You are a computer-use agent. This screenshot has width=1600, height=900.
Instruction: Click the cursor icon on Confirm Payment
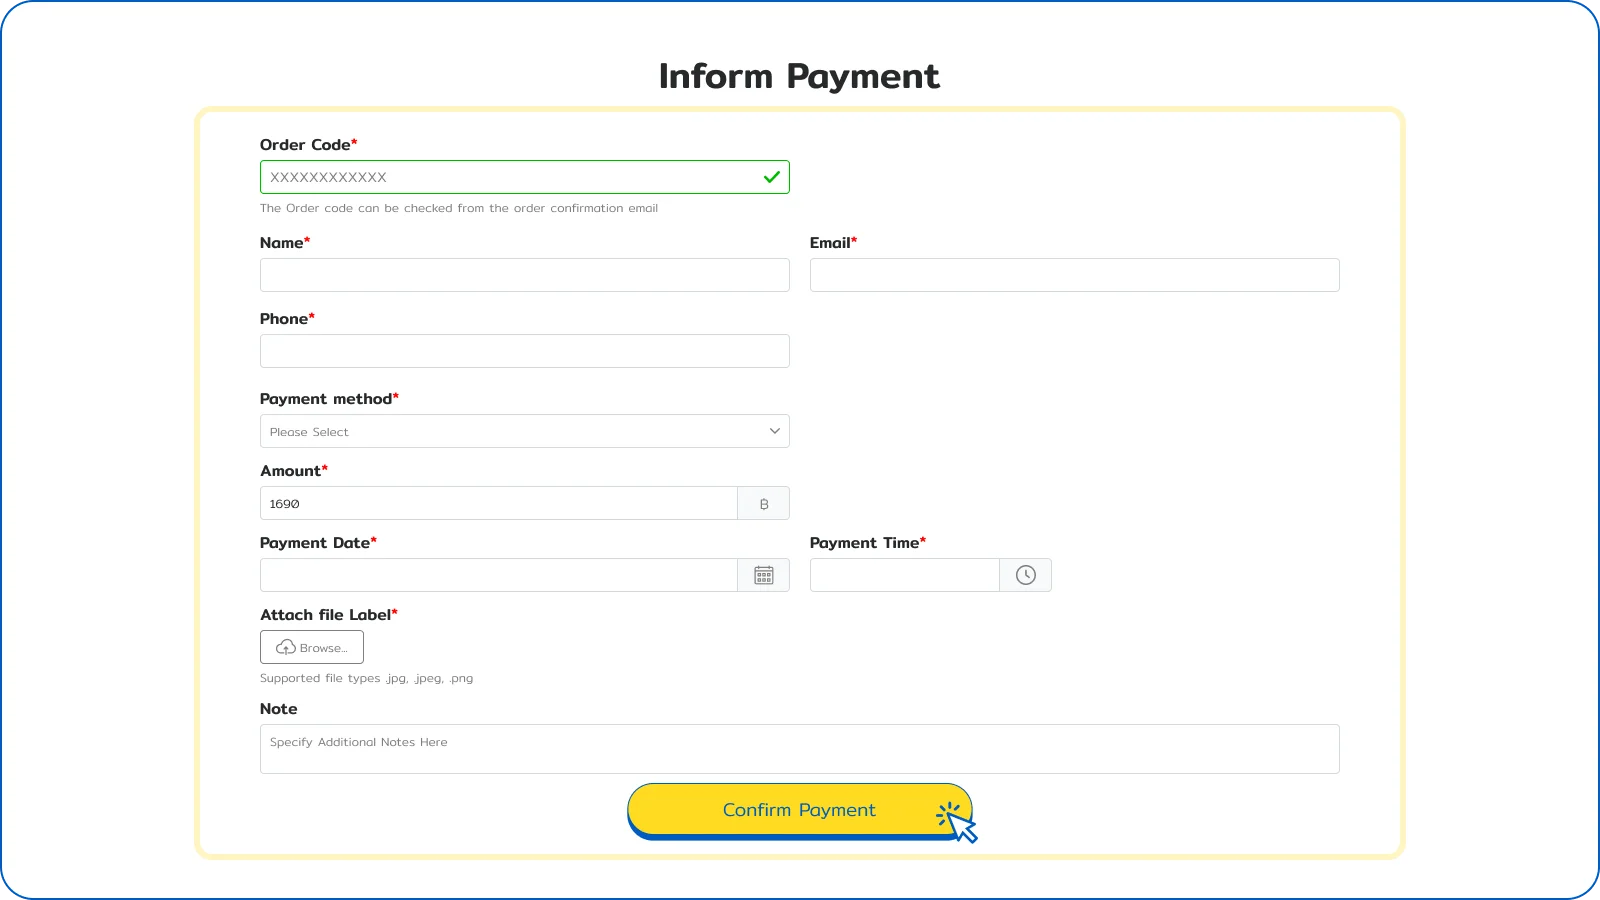[958, 822]
